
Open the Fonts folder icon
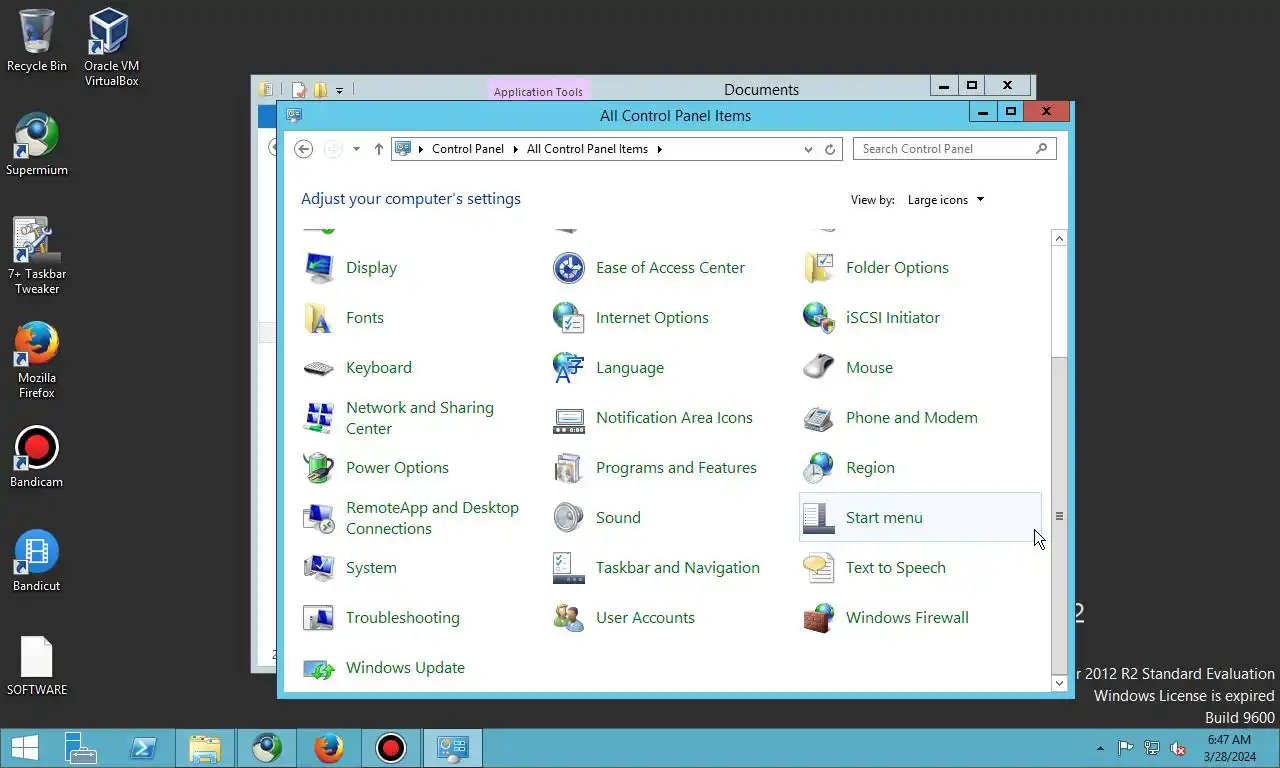click(x=319, y=318)
